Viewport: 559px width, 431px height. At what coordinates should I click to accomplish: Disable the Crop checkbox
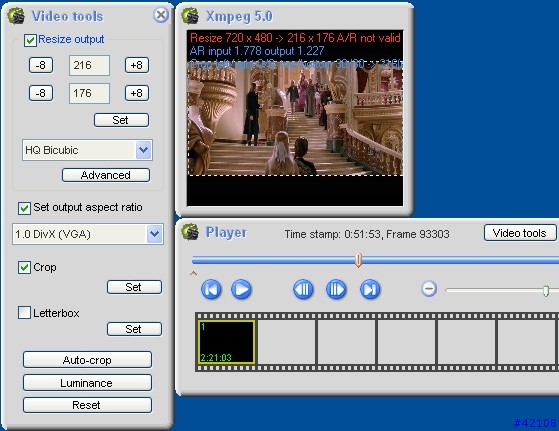(x=24, y=267)
